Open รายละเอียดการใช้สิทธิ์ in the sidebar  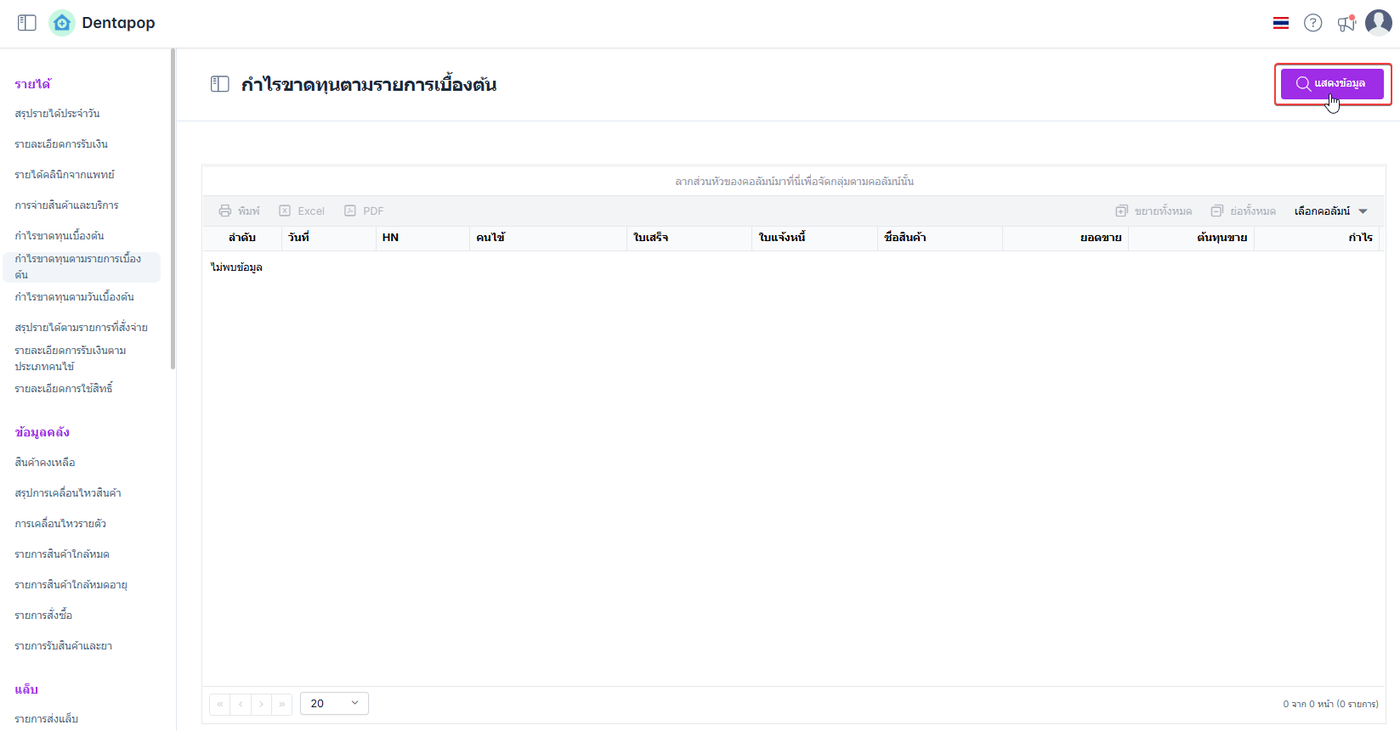[x=63, y=389]
